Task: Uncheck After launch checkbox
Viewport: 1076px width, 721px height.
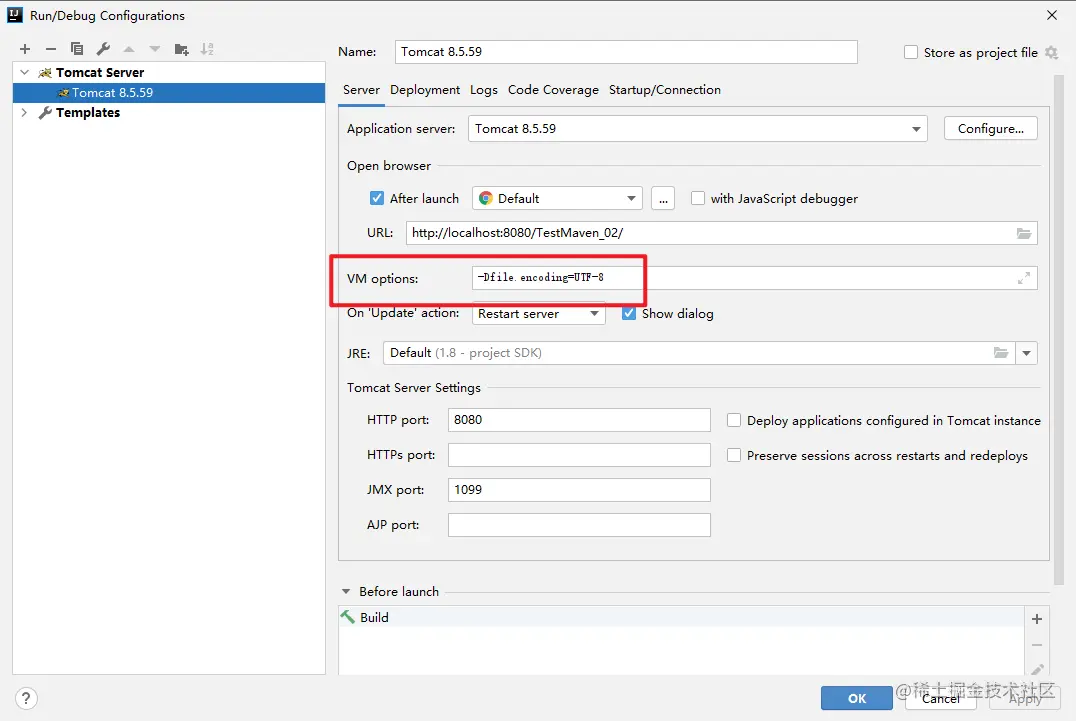Action: [x=377, y=198]
